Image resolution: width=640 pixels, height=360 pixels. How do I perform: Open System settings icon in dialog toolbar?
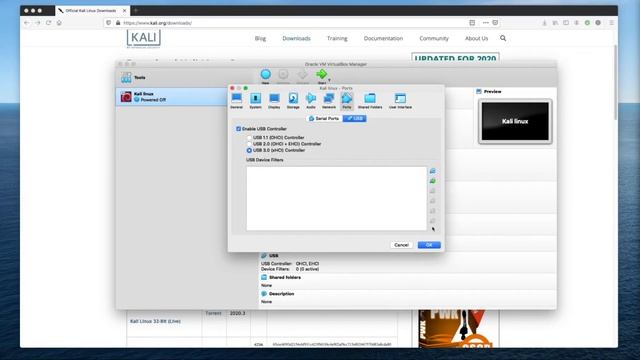pos(256,100)
